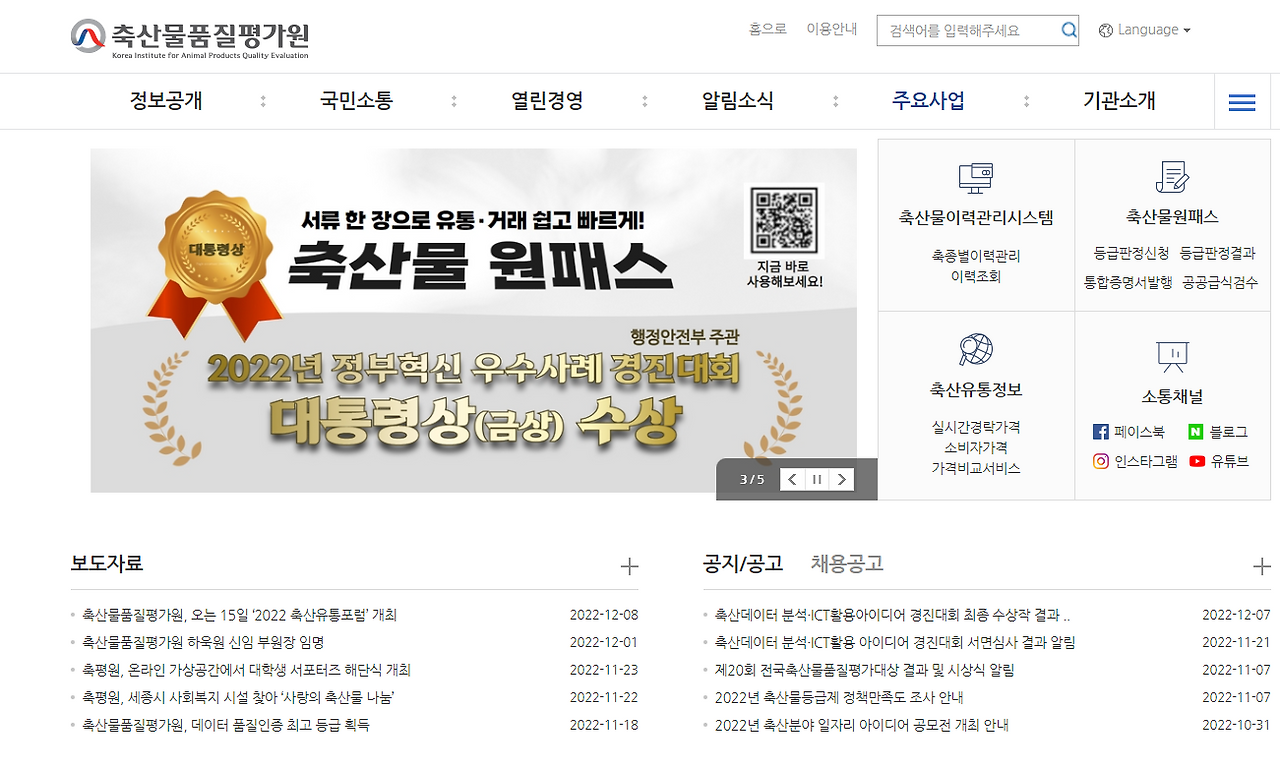Open the Naver blog icon
The image size is (1280, 769).
coord(1196,432)
